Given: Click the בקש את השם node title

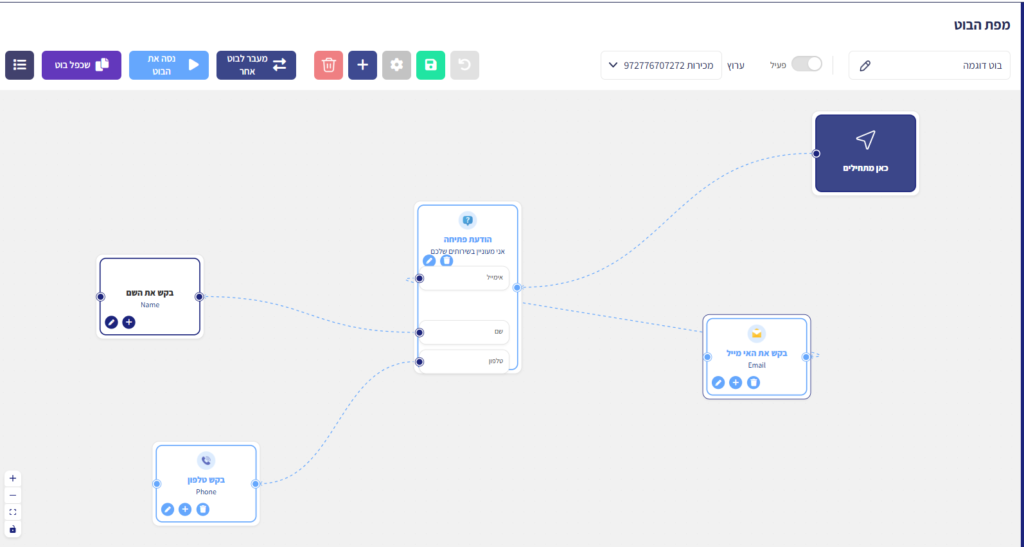Looking at the screenshot, I should pyautogui.click(x=150, y=293).
